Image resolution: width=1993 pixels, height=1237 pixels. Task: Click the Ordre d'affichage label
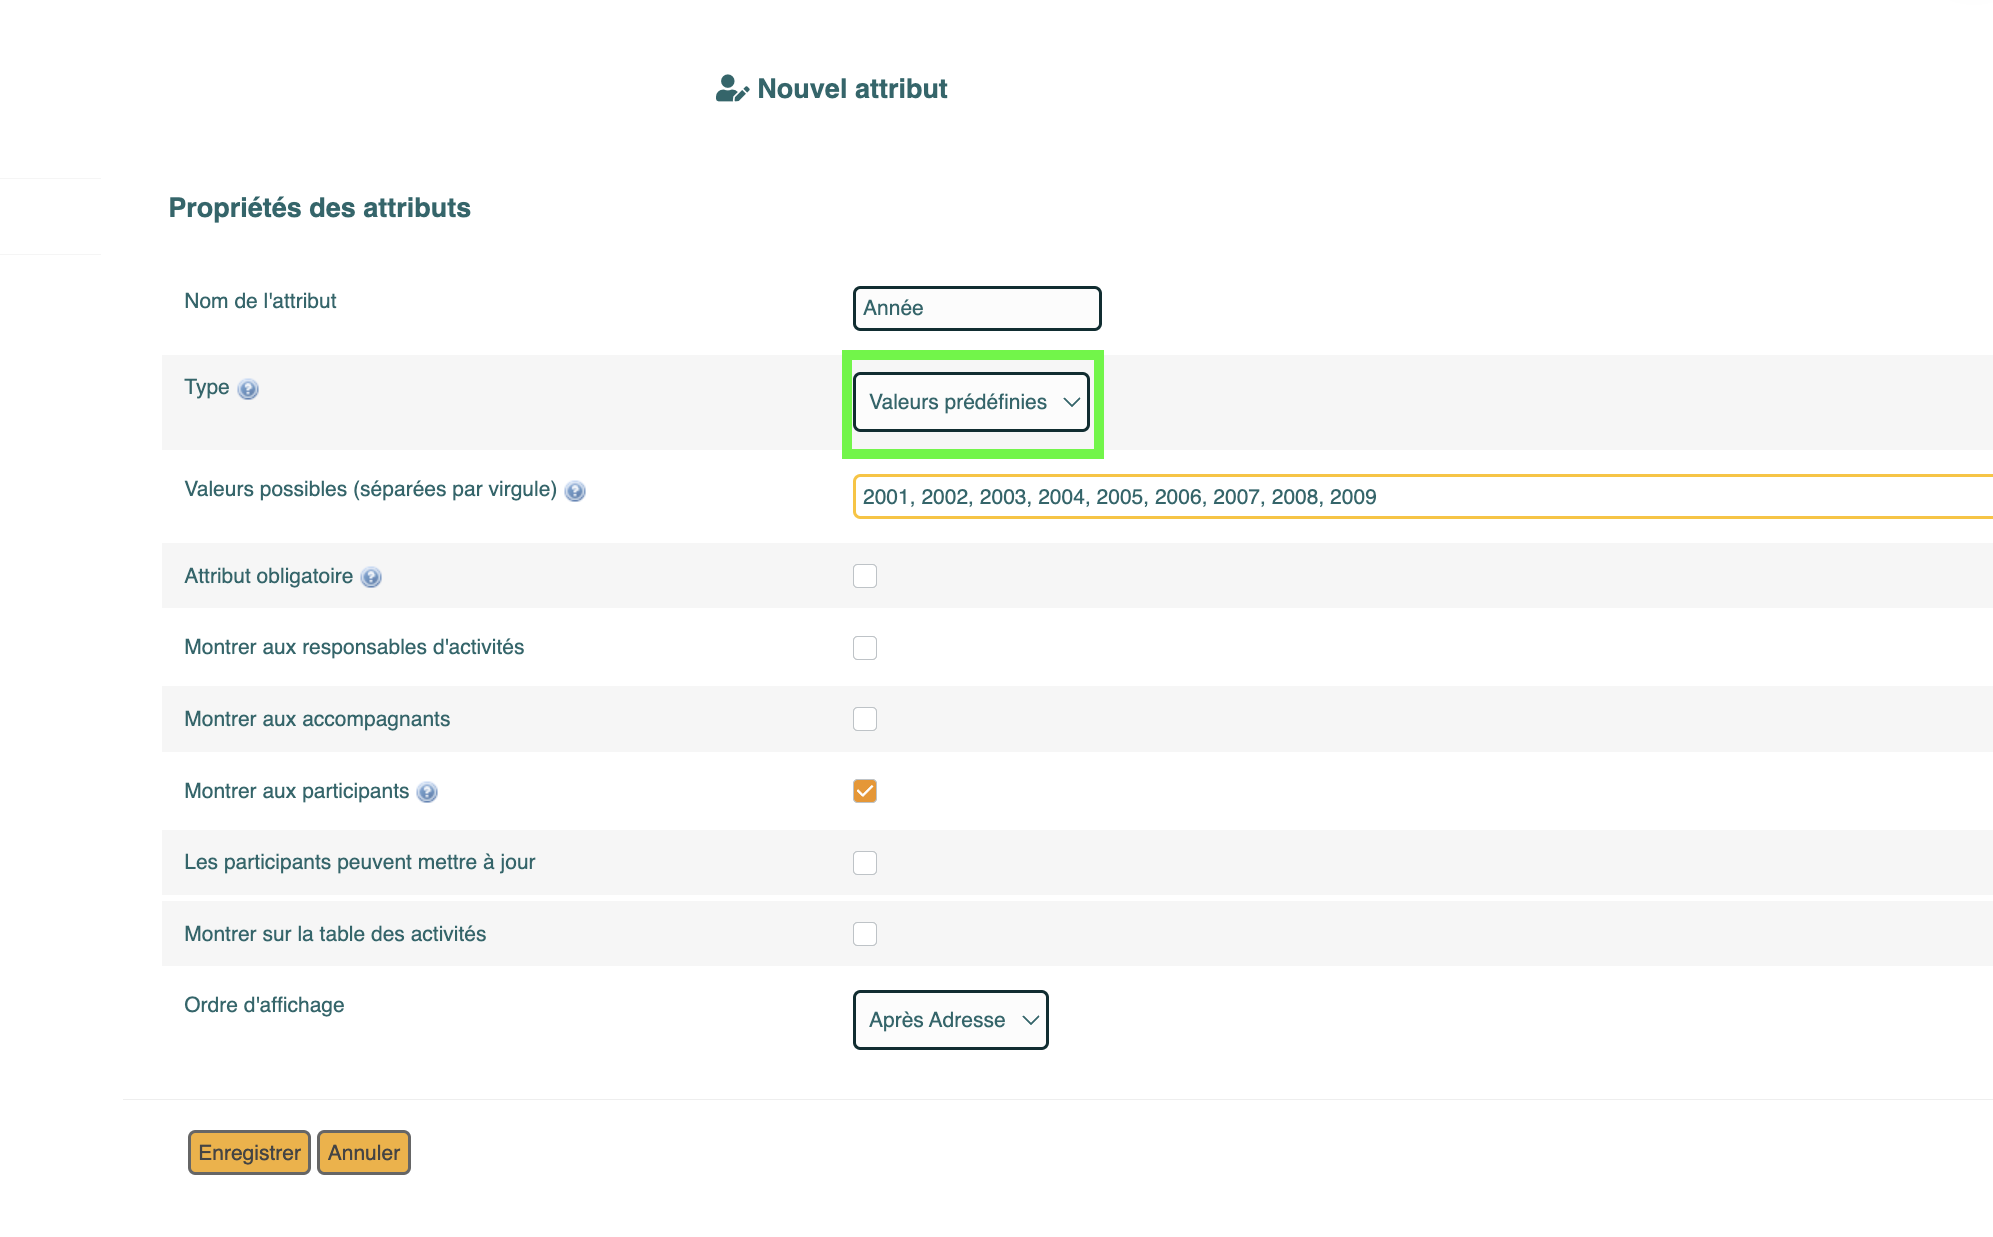click(x=264, y=1005)
